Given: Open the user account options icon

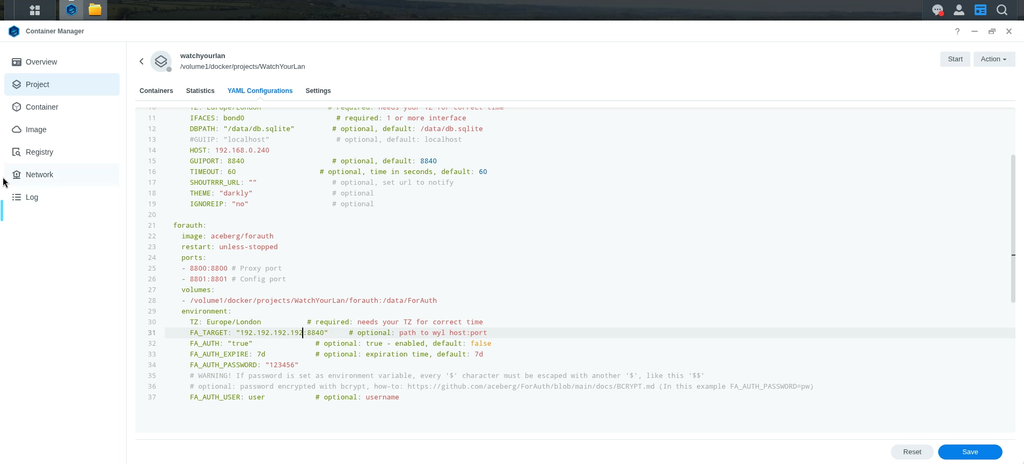Looking at the screenshot, I should [x=959, y=10].
